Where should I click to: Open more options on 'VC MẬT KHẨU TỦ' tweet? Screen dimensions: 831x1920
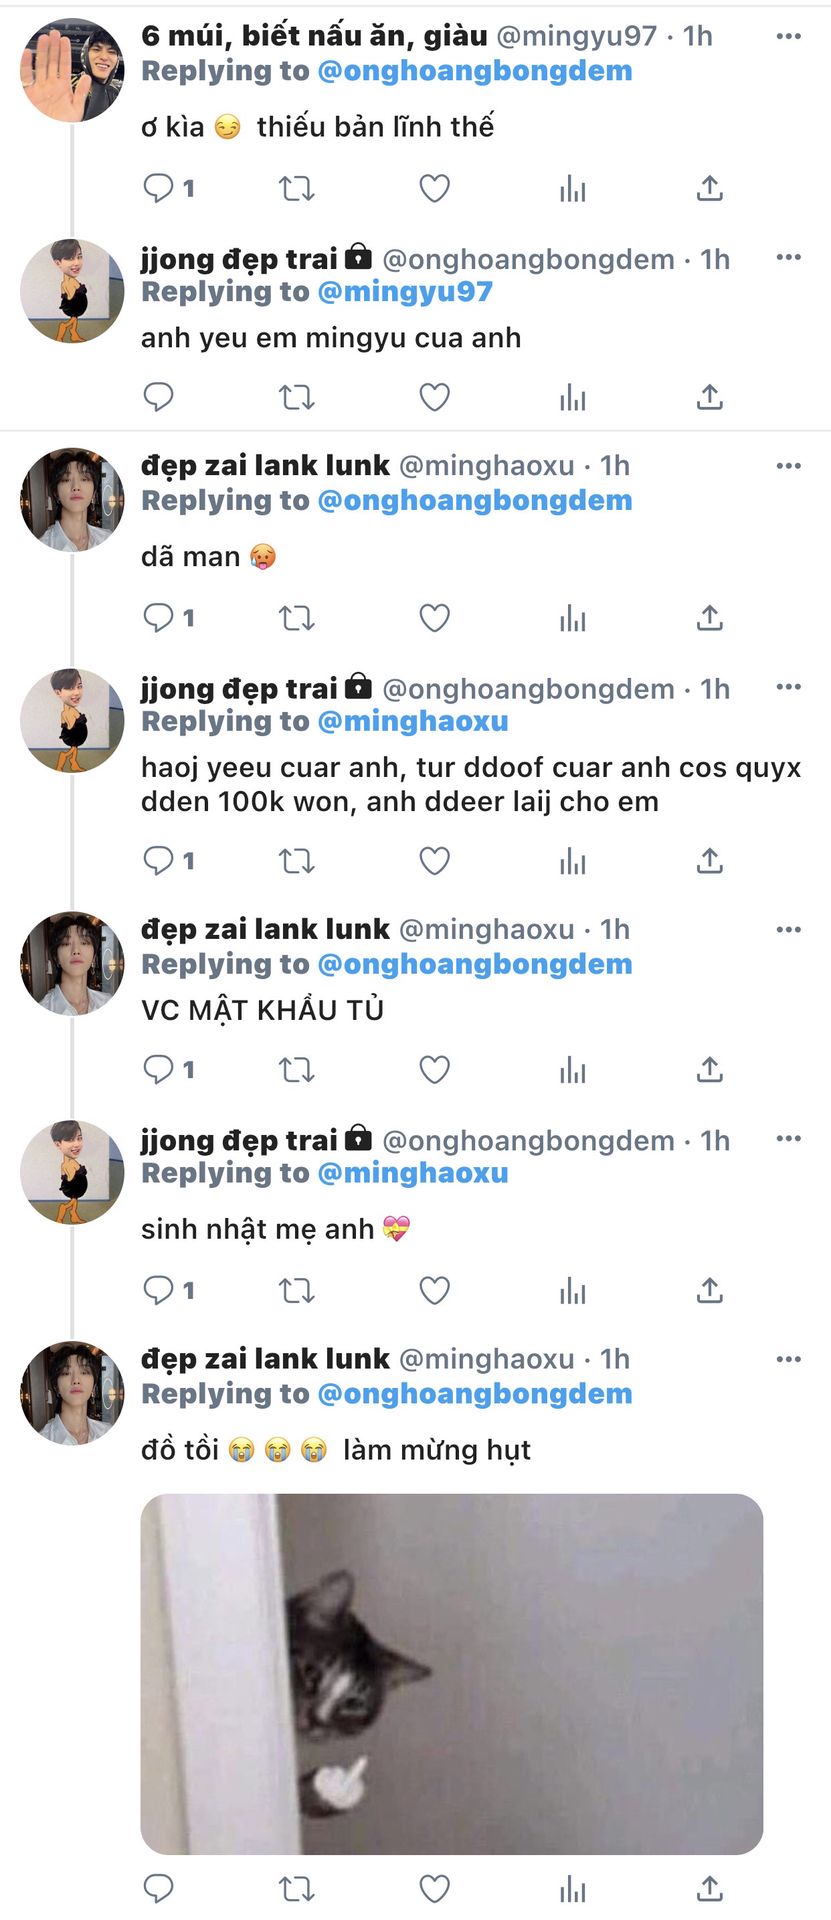tap(788, 930)
